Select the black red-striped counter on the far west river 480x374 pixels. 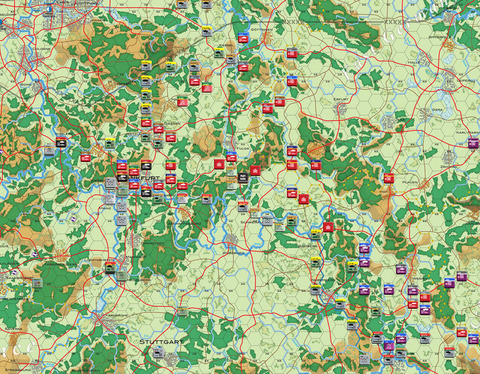(x=61, y=142)
